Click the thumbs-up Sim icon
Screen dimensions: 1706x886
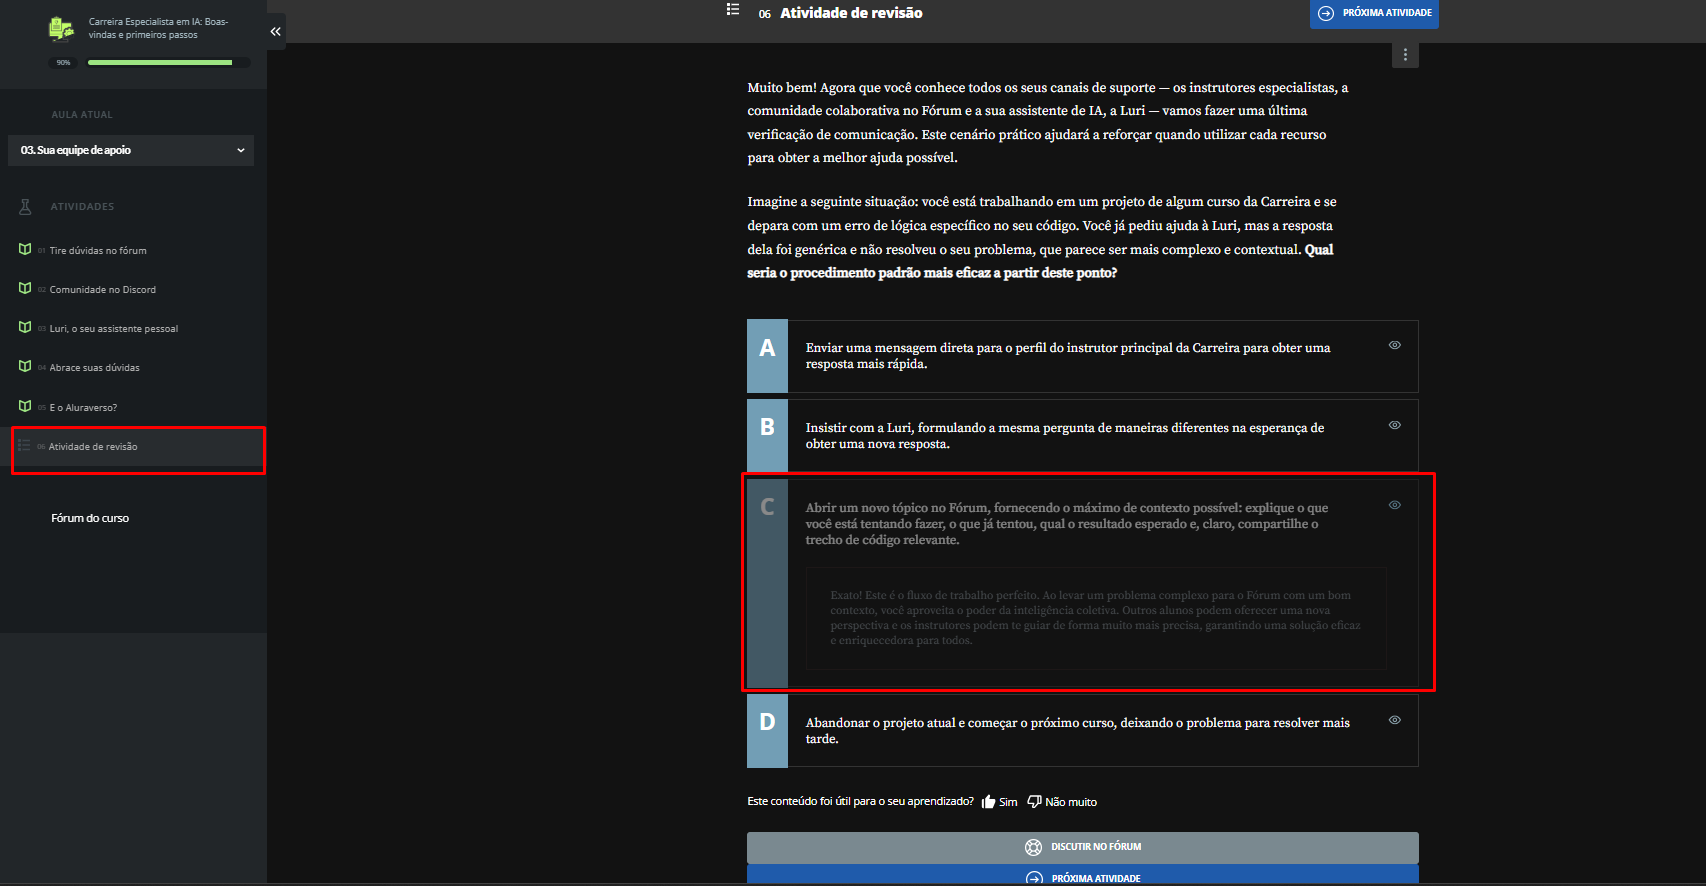(989, 802)
